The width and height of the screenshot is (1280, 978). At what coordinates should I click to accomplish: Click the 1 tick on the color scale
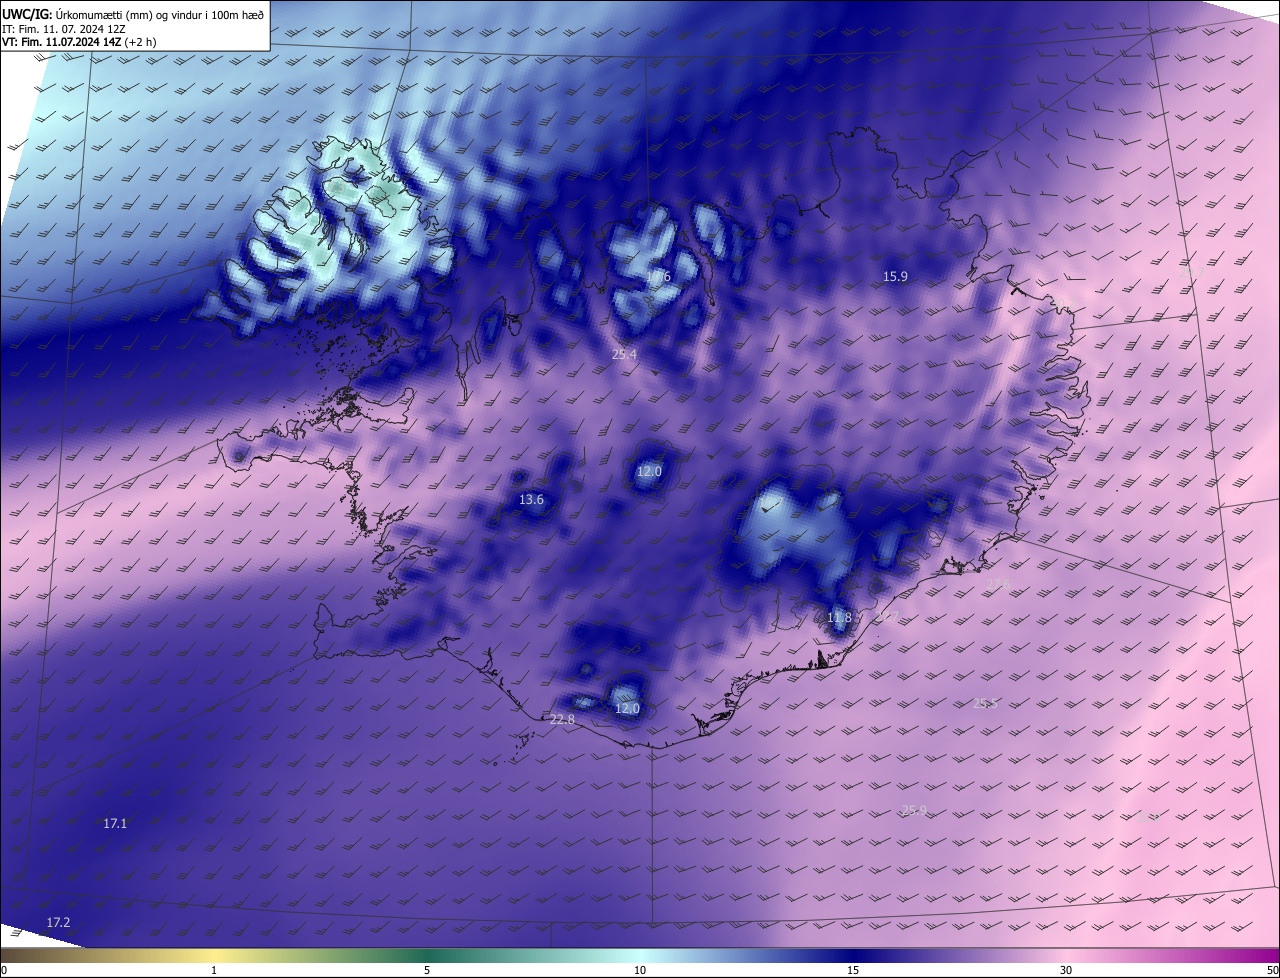click(214, 970)
